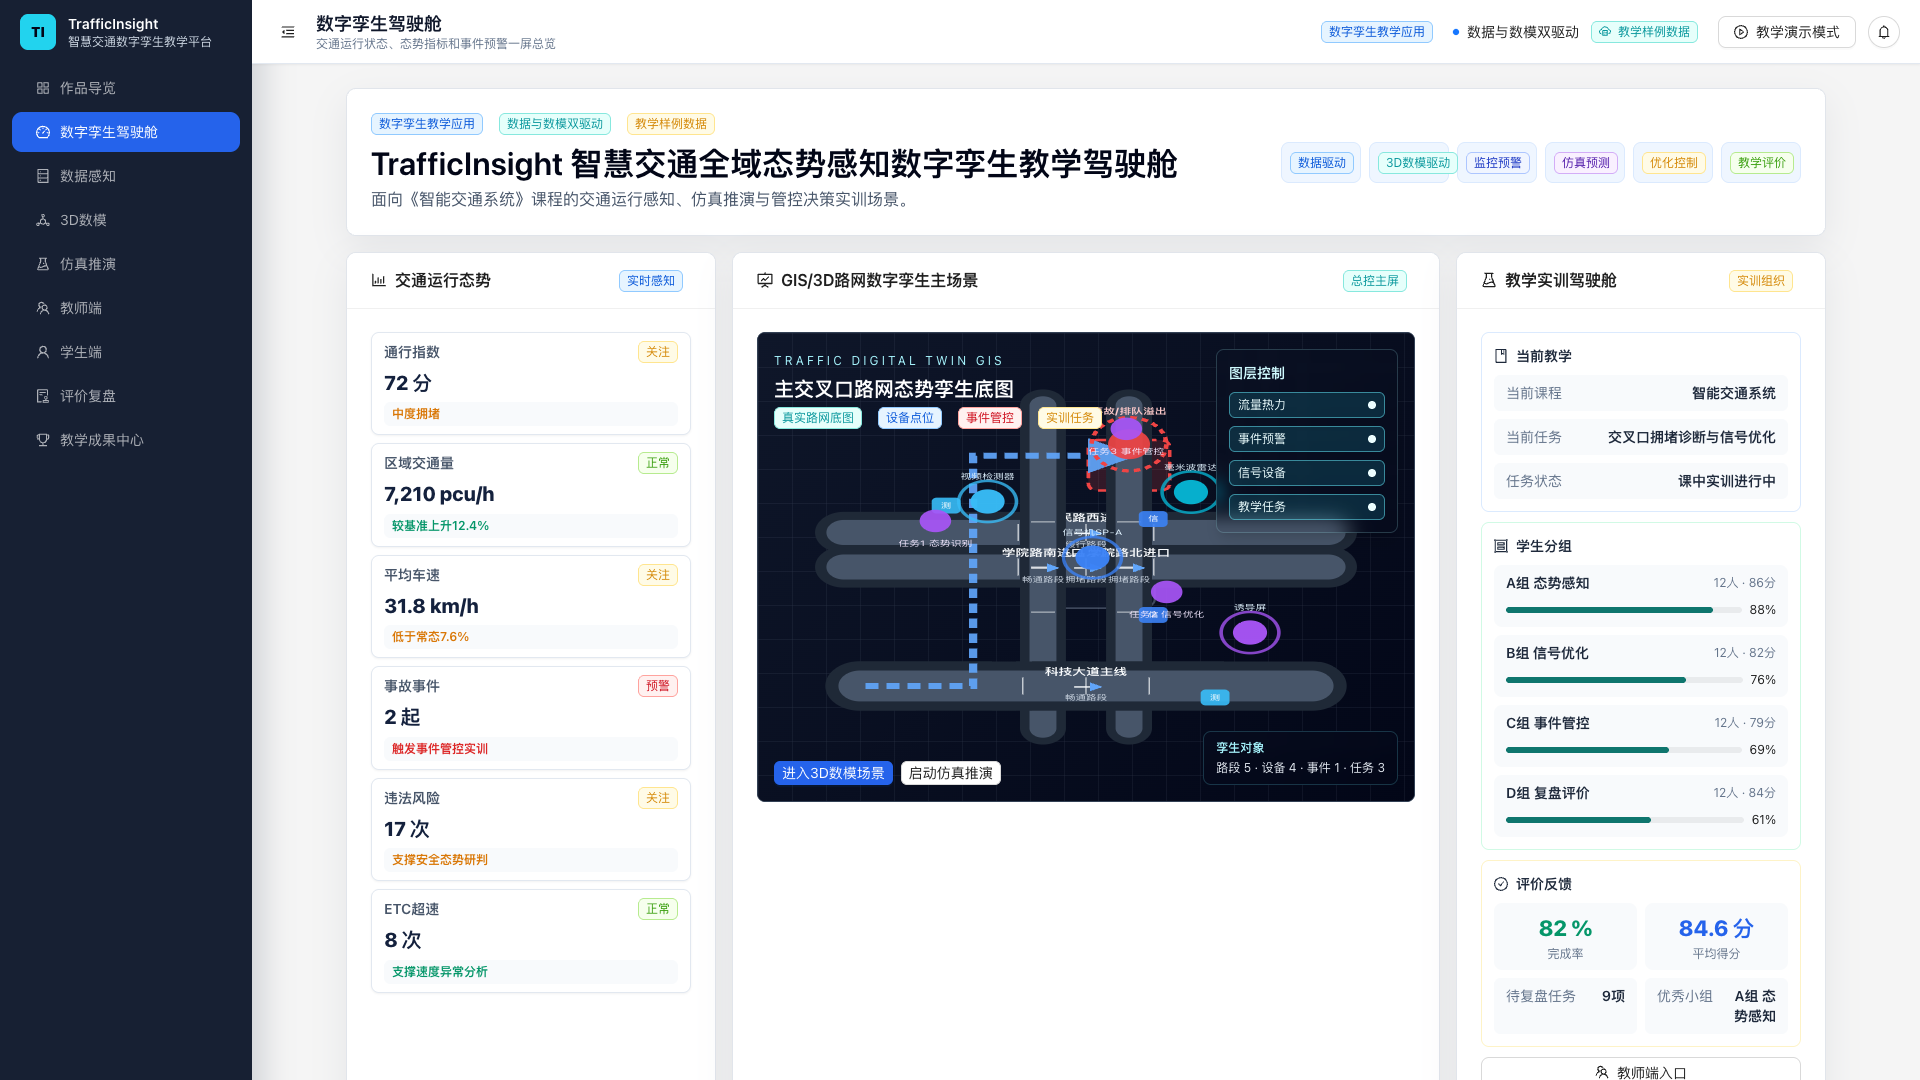Toggle the 教学任务 layer
This screenshot has width=1920, height=1080.
pyautogui.click(x=1306, y=507)
